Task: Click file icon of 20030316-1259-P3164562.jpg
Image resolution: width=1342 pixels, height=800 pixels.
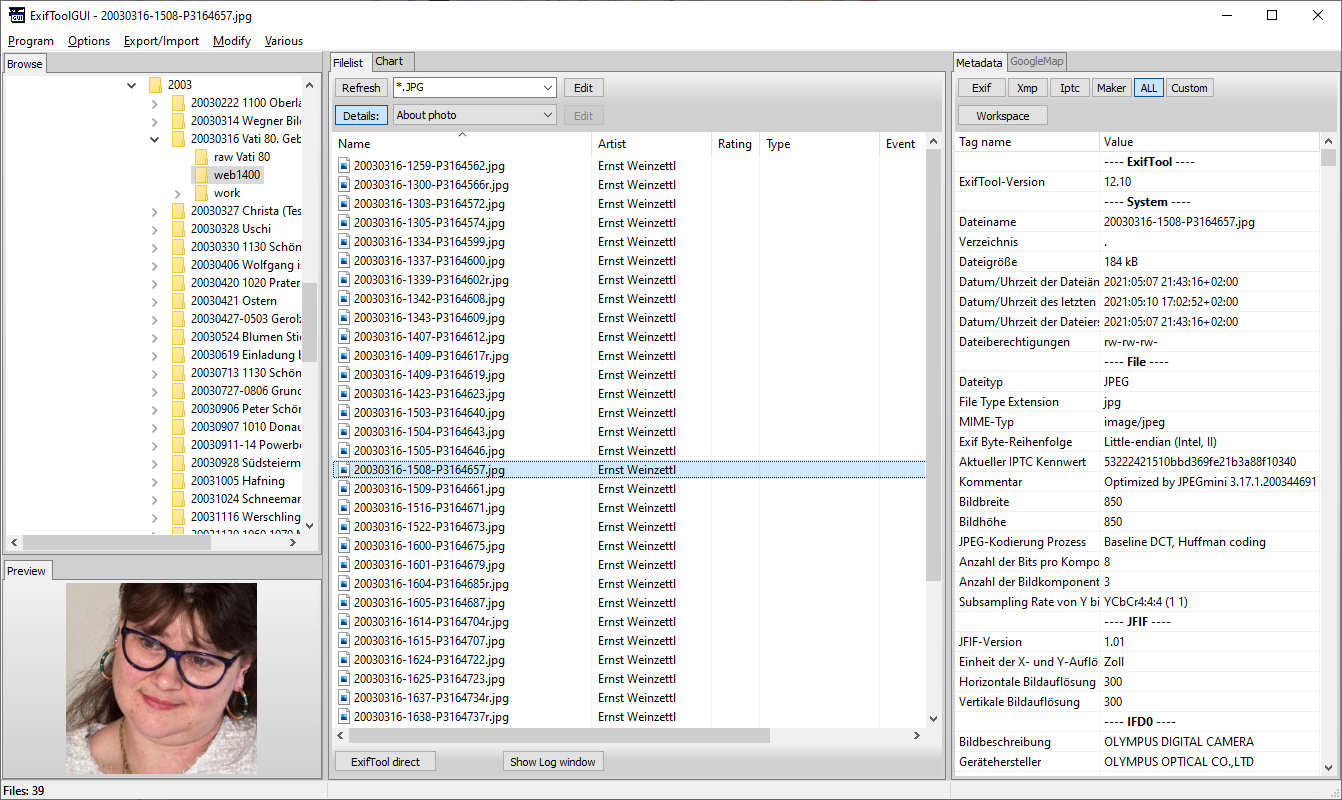Action: [344, 166]
